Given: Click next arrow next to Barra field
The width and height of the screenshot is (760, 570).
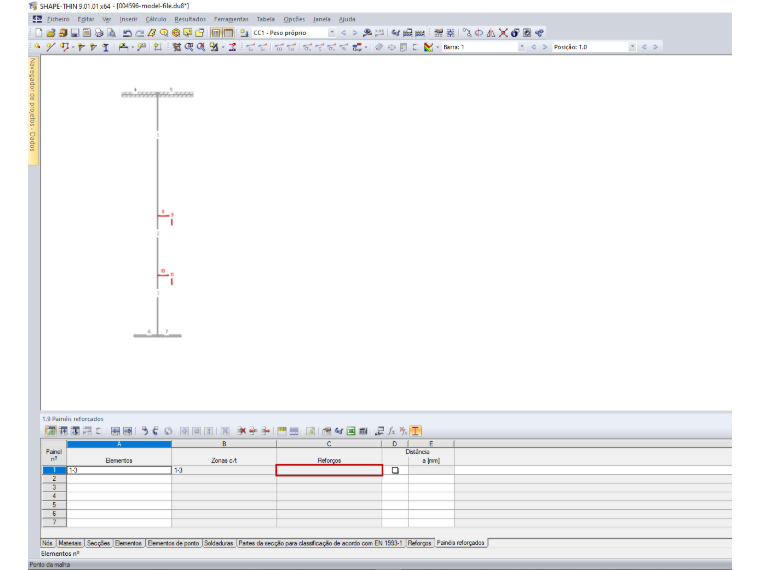Looking at the screenshot, I should pos(545,47).
